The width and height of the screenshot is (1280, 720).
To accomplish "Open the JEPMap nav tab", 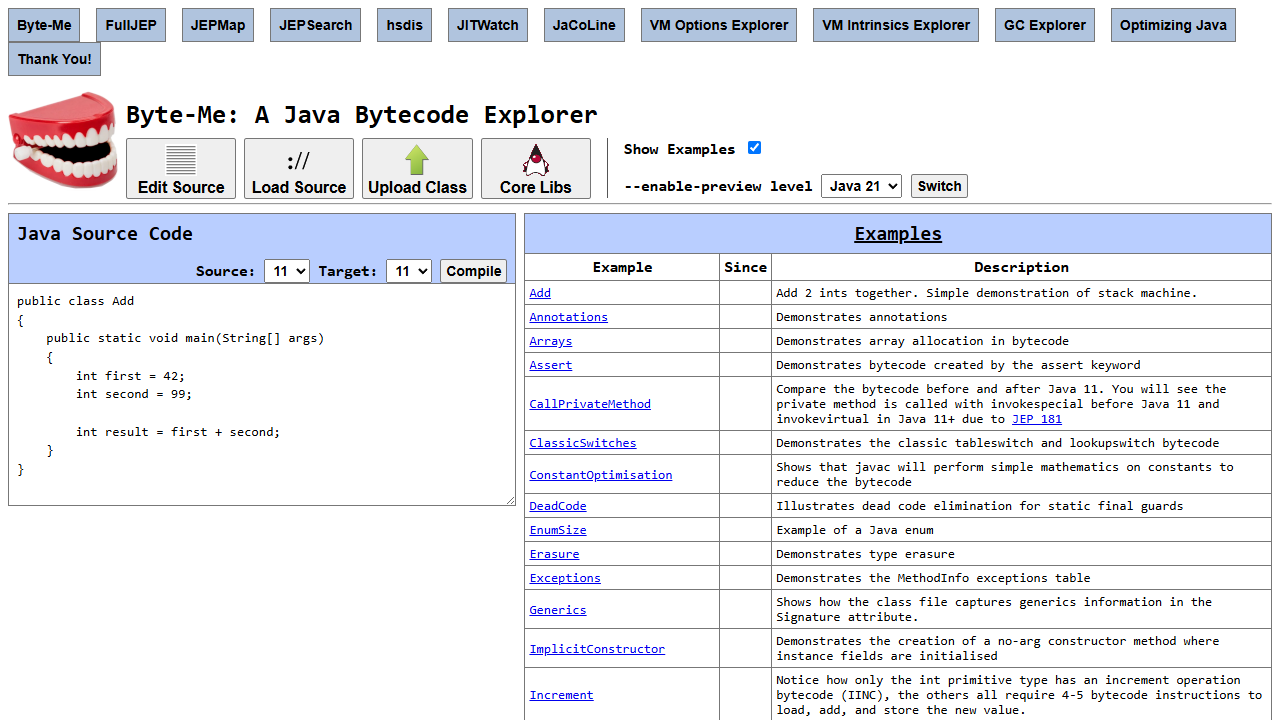I will [218, 25].
